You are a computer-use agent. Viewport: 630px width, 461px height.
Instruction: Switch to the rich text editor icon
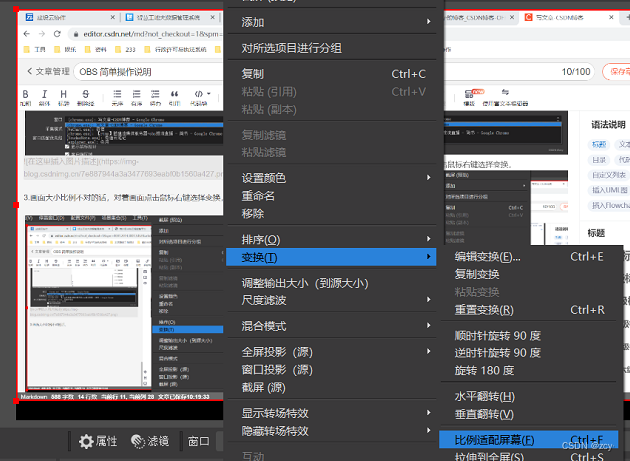[x=505, y=92]
